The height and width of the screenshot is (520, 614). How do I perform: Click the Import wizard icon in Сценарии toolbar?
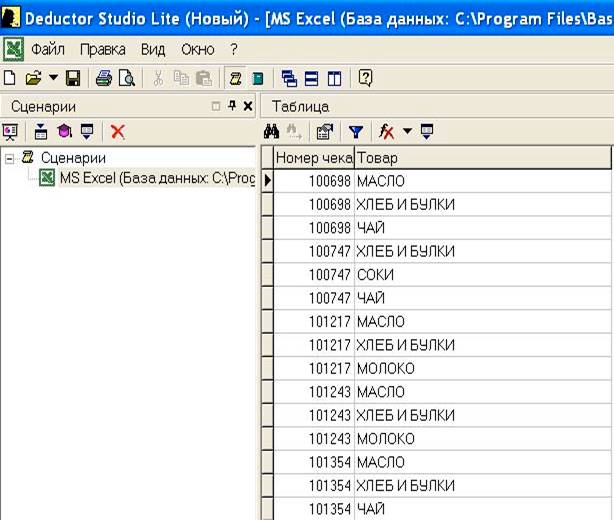10,132
